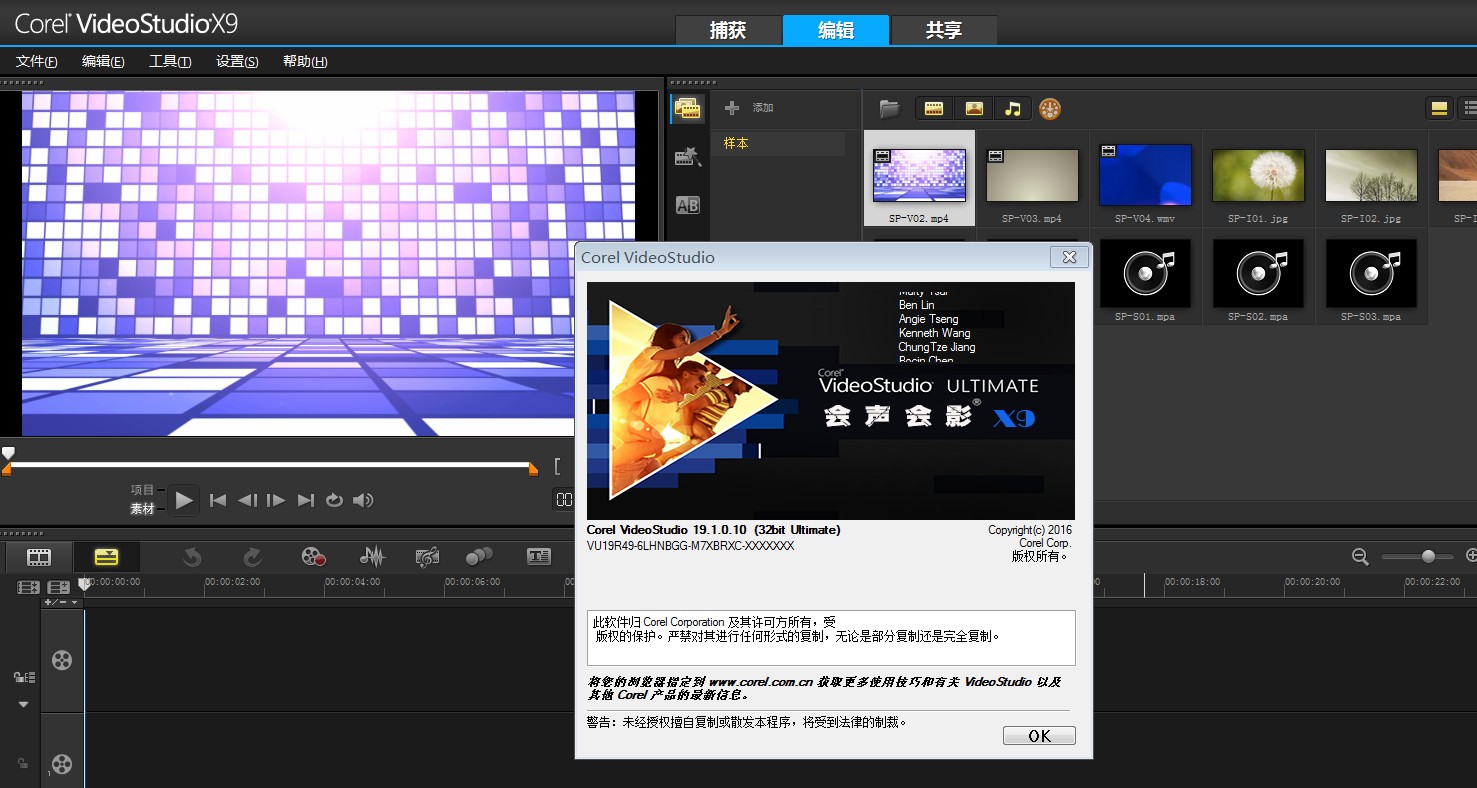Open the record/capture option reel icon
The height and width of the screenshot is (788, 1477).
pyautogui.click(x=314, y=557)
